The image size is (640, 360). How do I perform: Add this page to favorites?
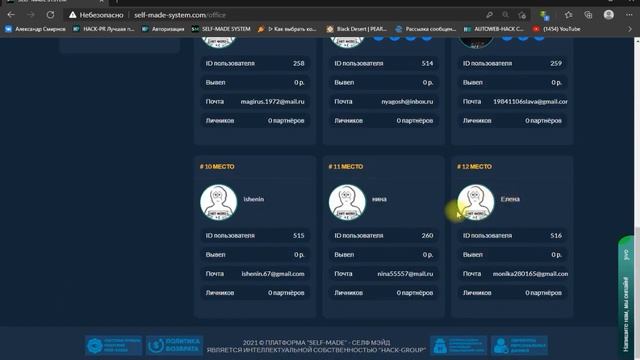[x=522, y=15]
